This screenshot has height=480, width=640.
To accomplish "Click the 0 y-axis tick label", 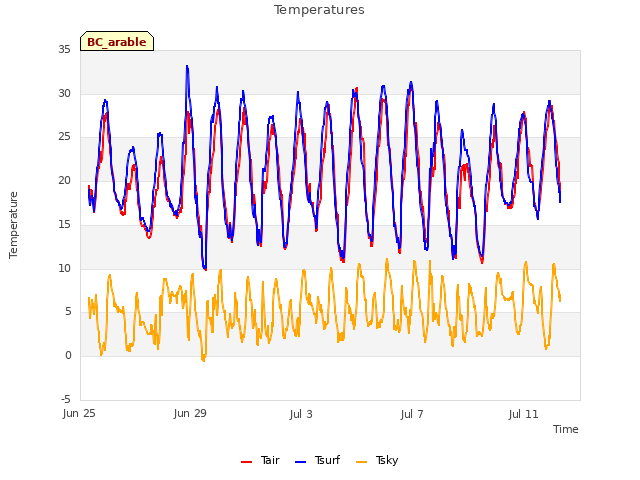I will coord(68,356).
